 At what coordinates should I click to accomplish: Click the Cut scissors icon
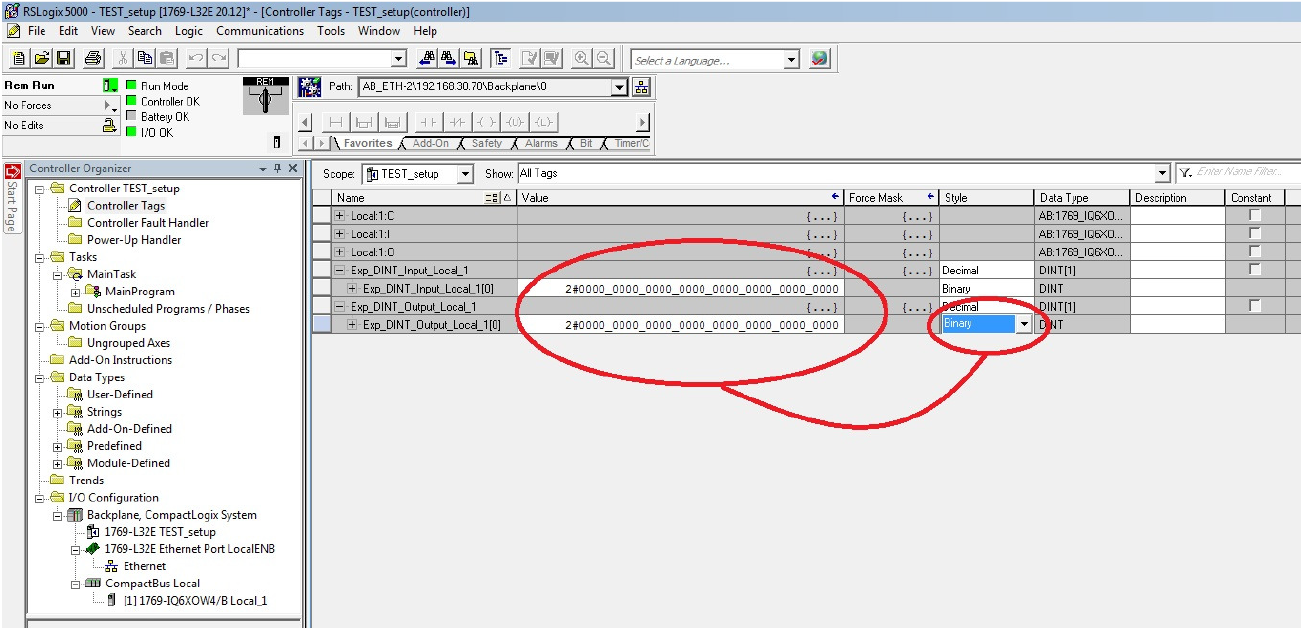123,59
